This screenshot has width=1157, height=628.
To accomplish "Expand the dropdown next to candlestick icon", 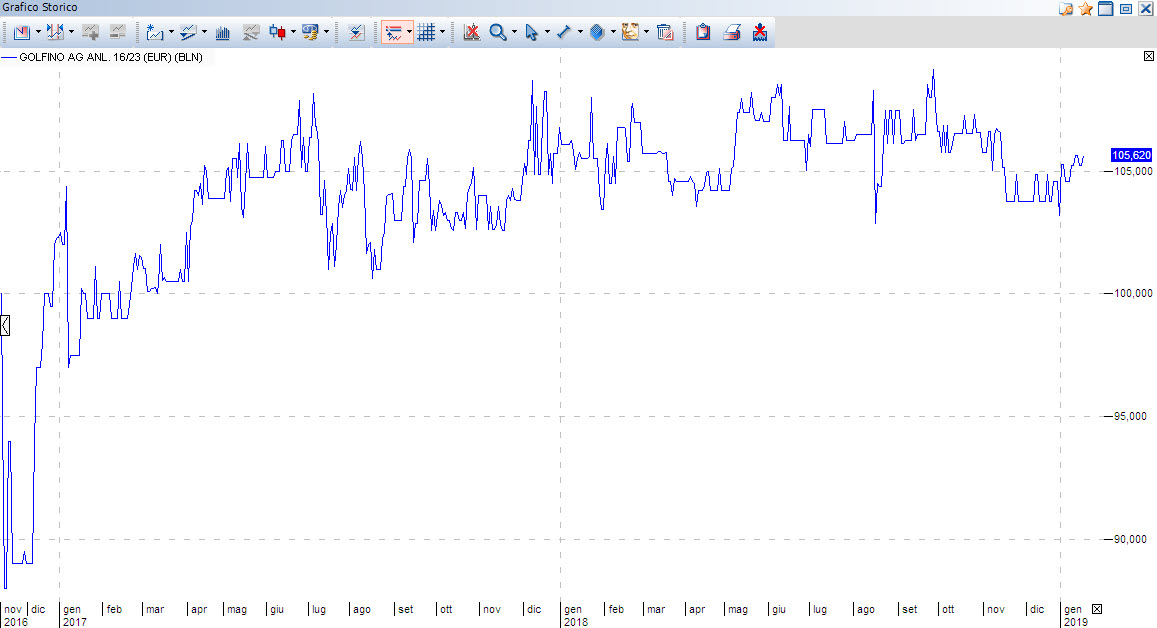I will click(x=293, y=32).
